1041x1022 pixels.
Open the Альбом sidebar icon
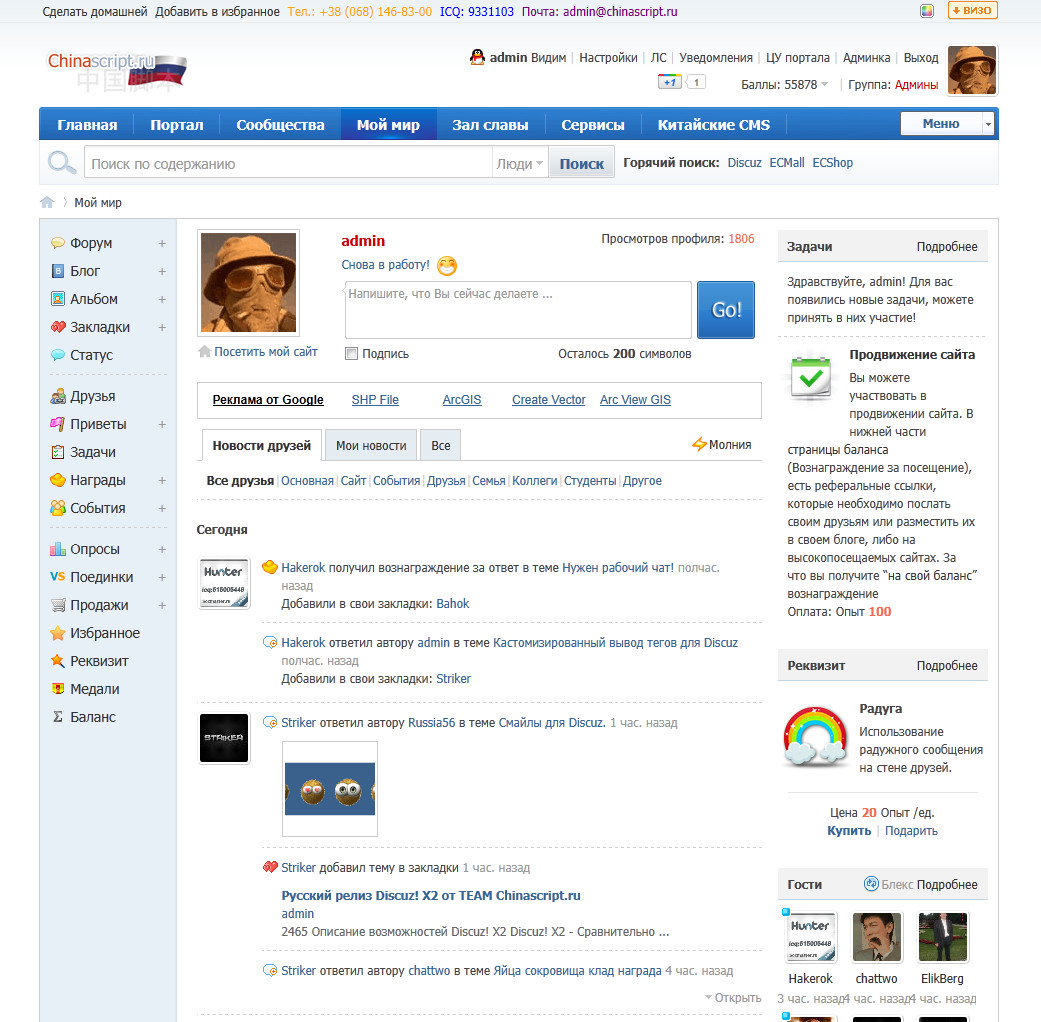(x=58, y=299)
